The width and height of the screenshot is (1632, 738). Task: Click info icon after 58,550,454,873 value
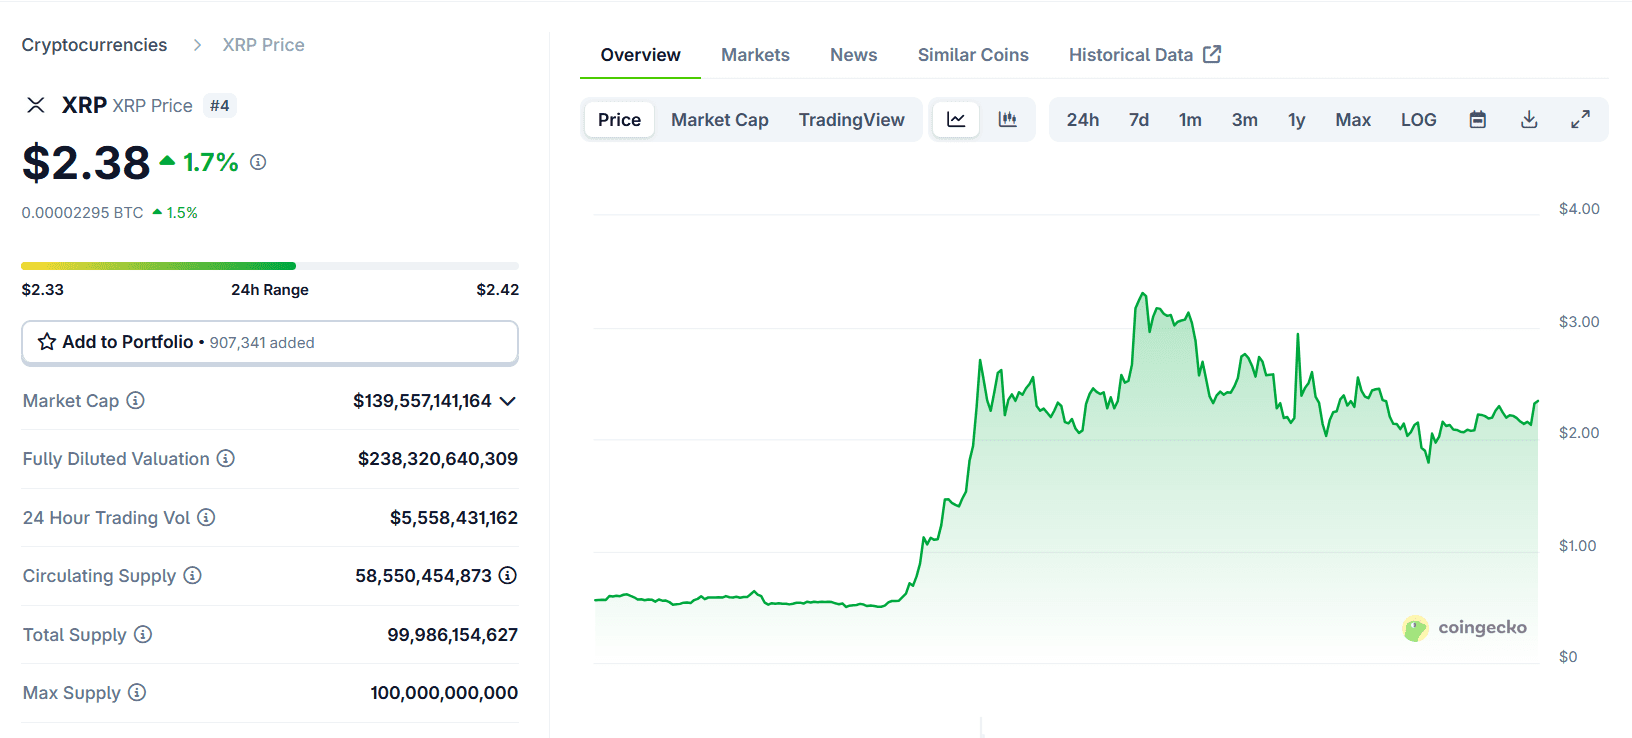[x=508, y=575]
